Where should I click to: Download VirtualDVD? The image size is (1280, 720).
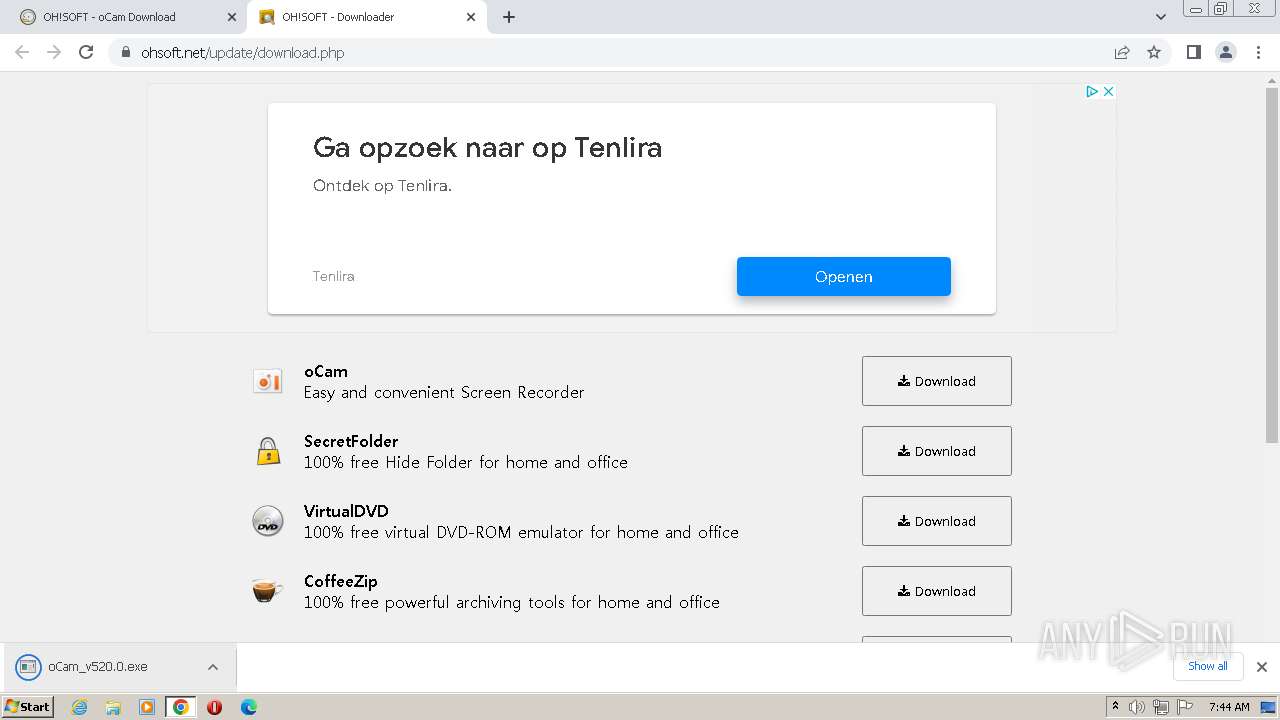(x=937, y=521)
